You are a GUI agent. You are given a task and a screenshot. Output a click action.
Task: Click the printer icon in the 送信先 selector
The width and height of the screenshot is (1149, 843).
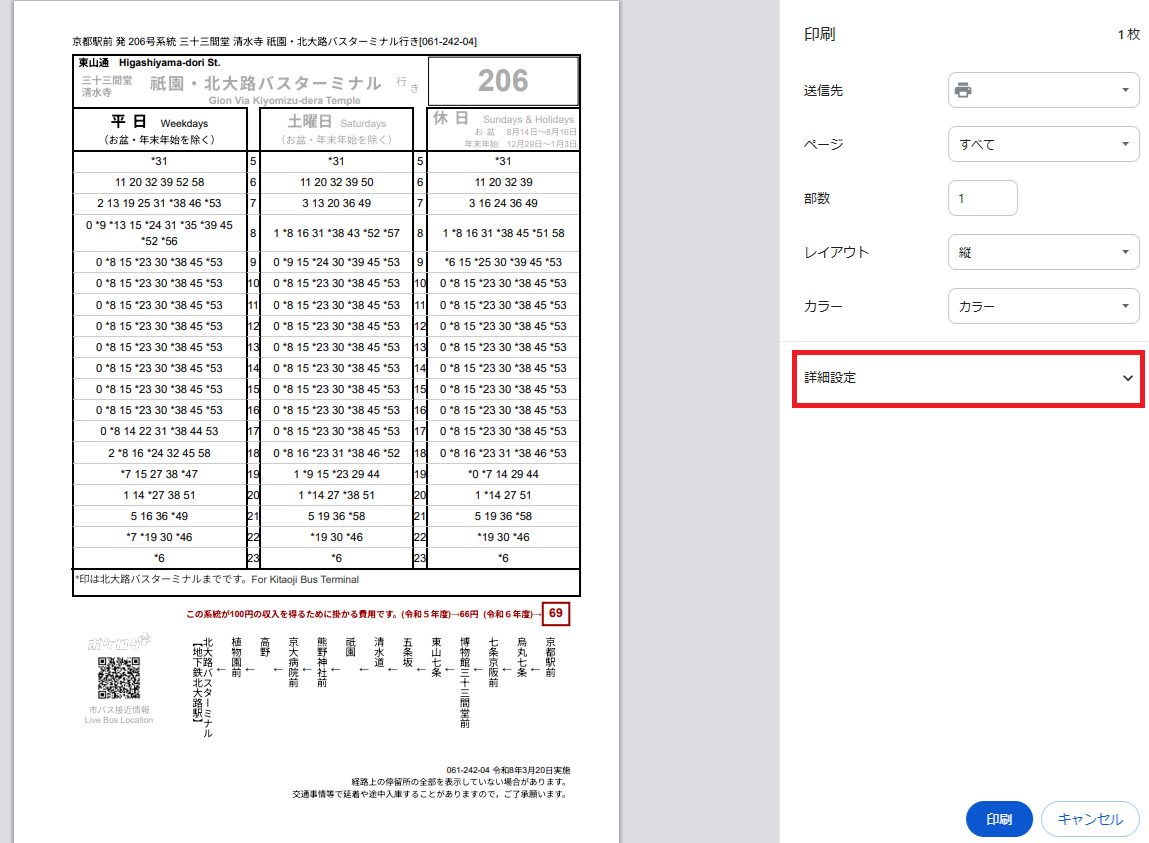tap(963, 89)
